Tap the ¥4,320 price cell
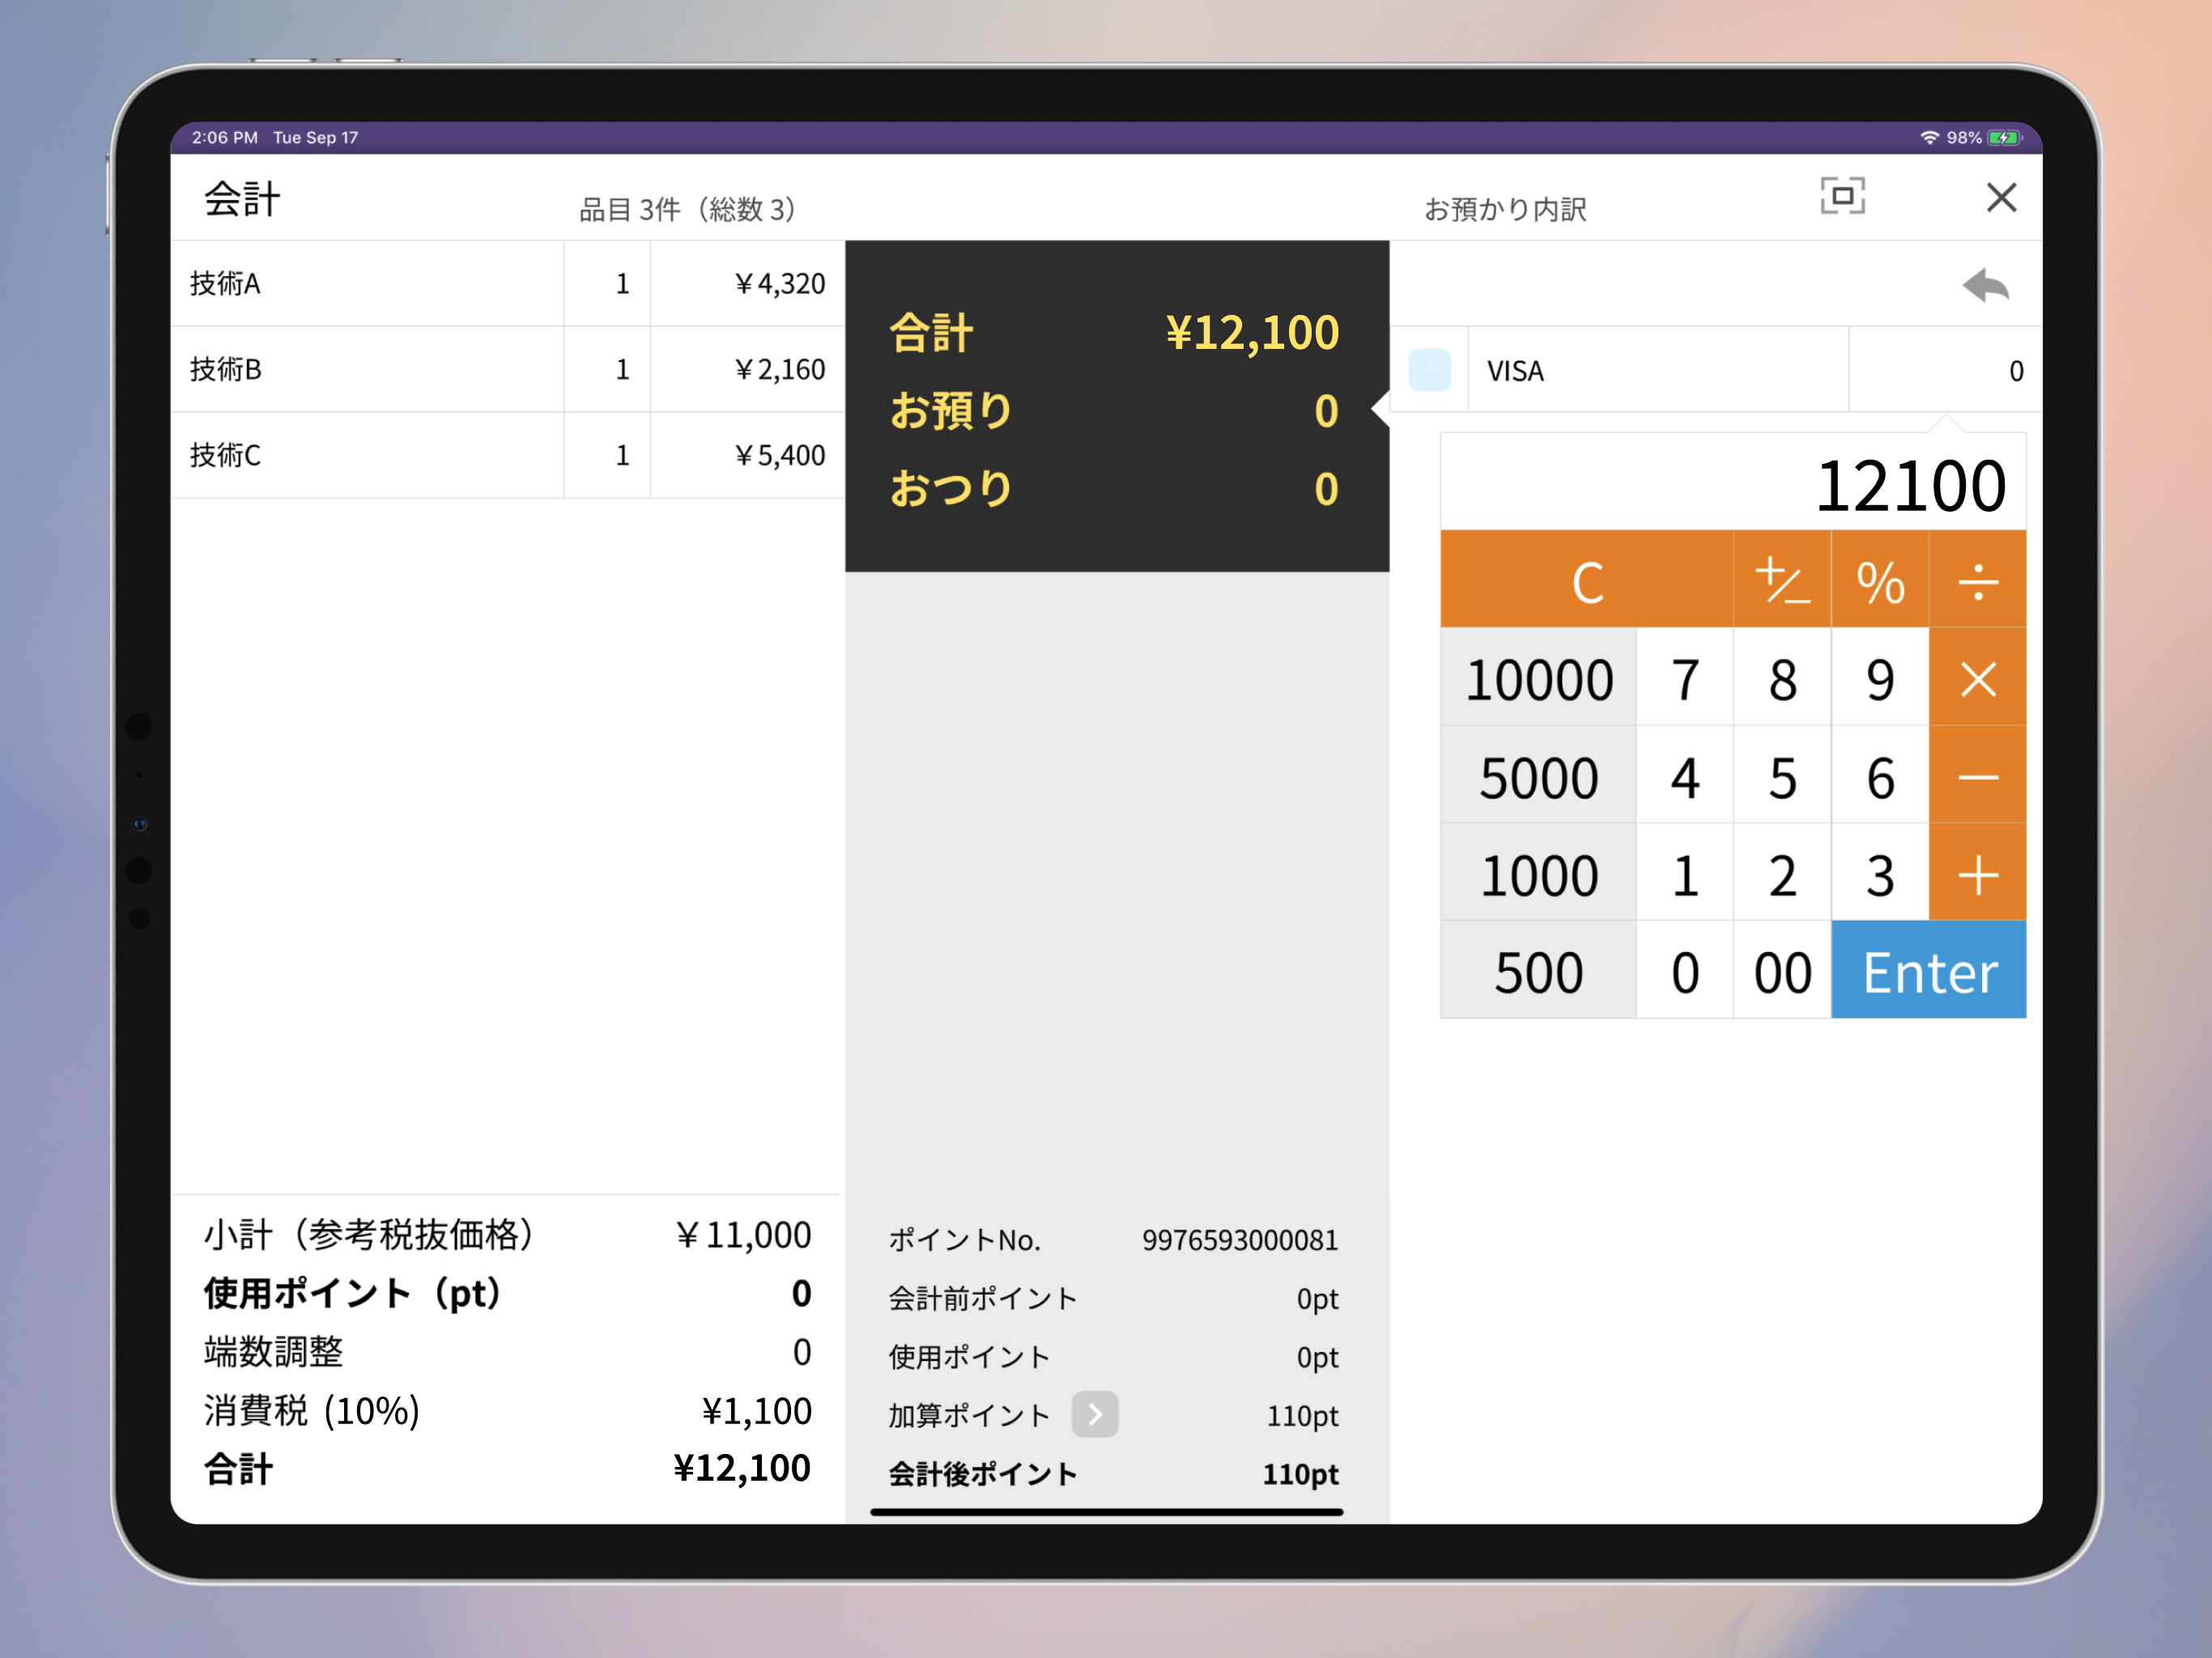The height and width of the screenshot is (1658, 2212). click(x=748, y=283)
